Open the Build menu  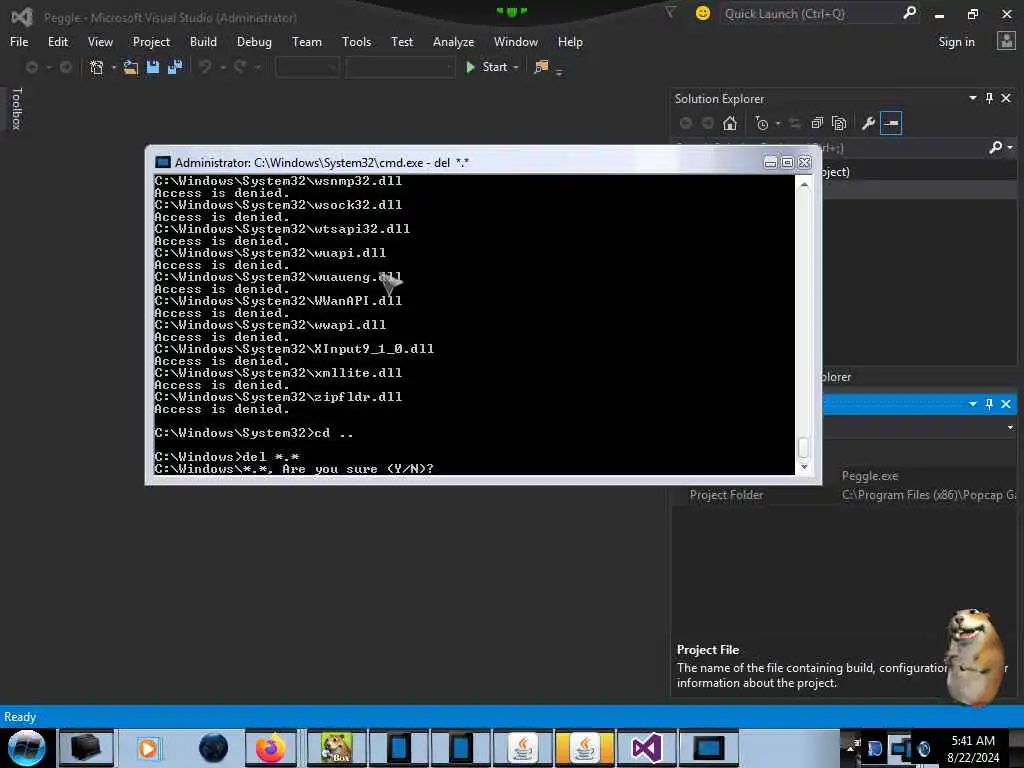coord(203,42)
